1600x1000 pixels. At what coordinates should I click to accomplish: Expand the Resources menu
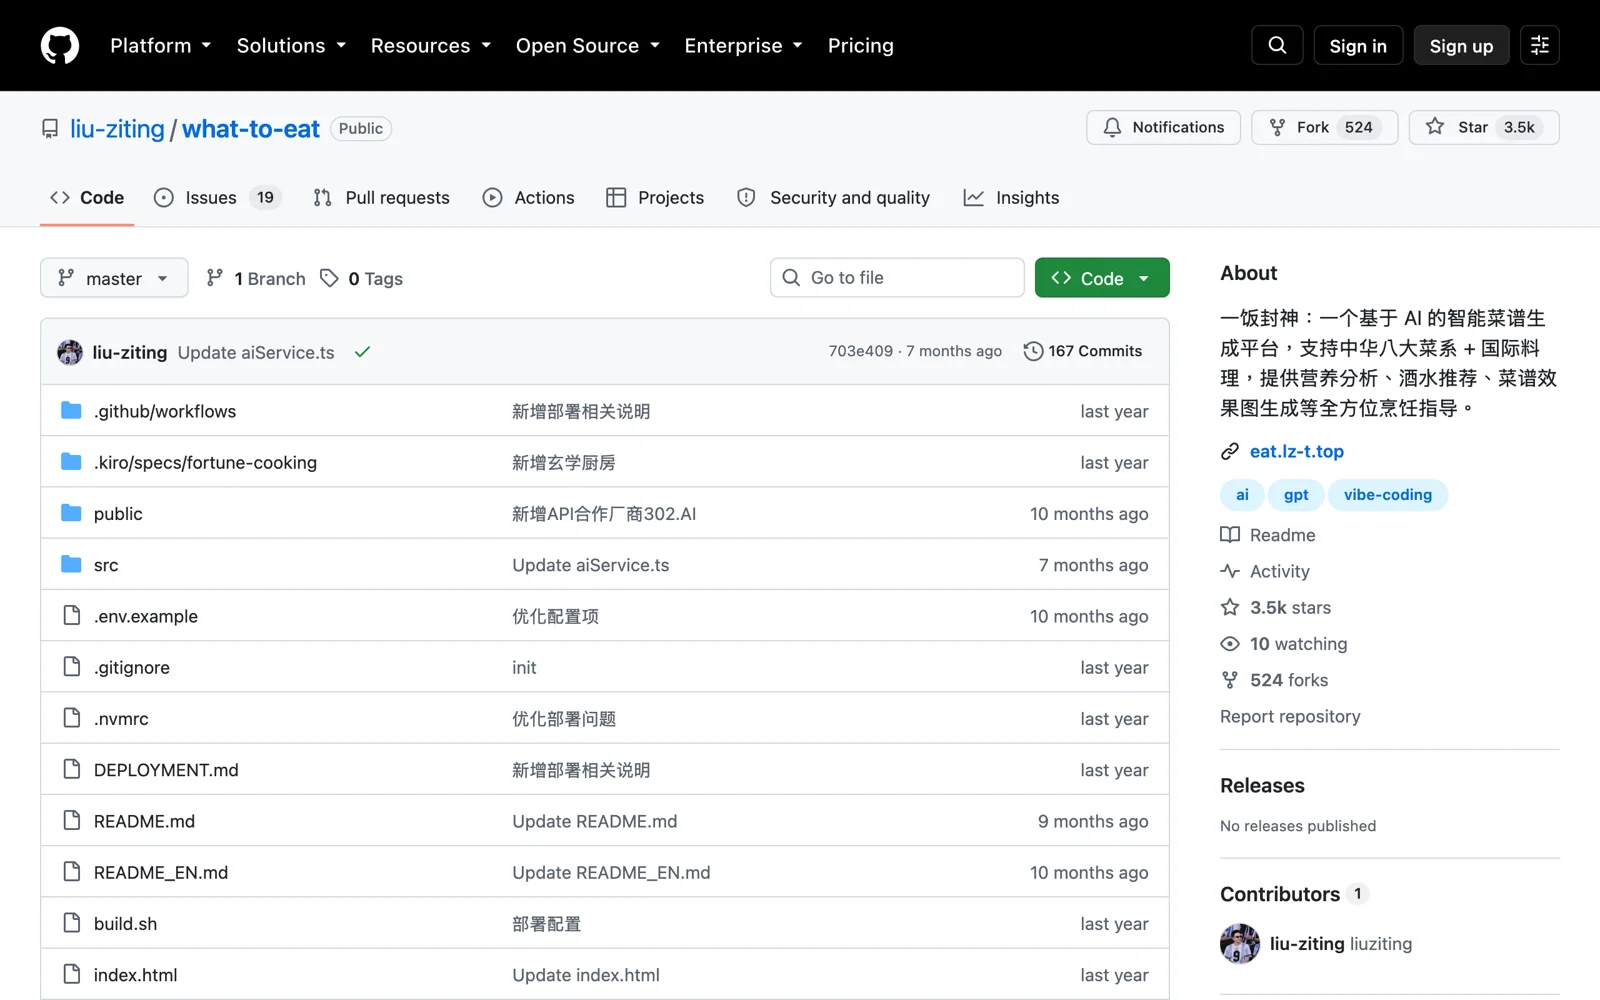pyautogui.click(x=431, y=46)
